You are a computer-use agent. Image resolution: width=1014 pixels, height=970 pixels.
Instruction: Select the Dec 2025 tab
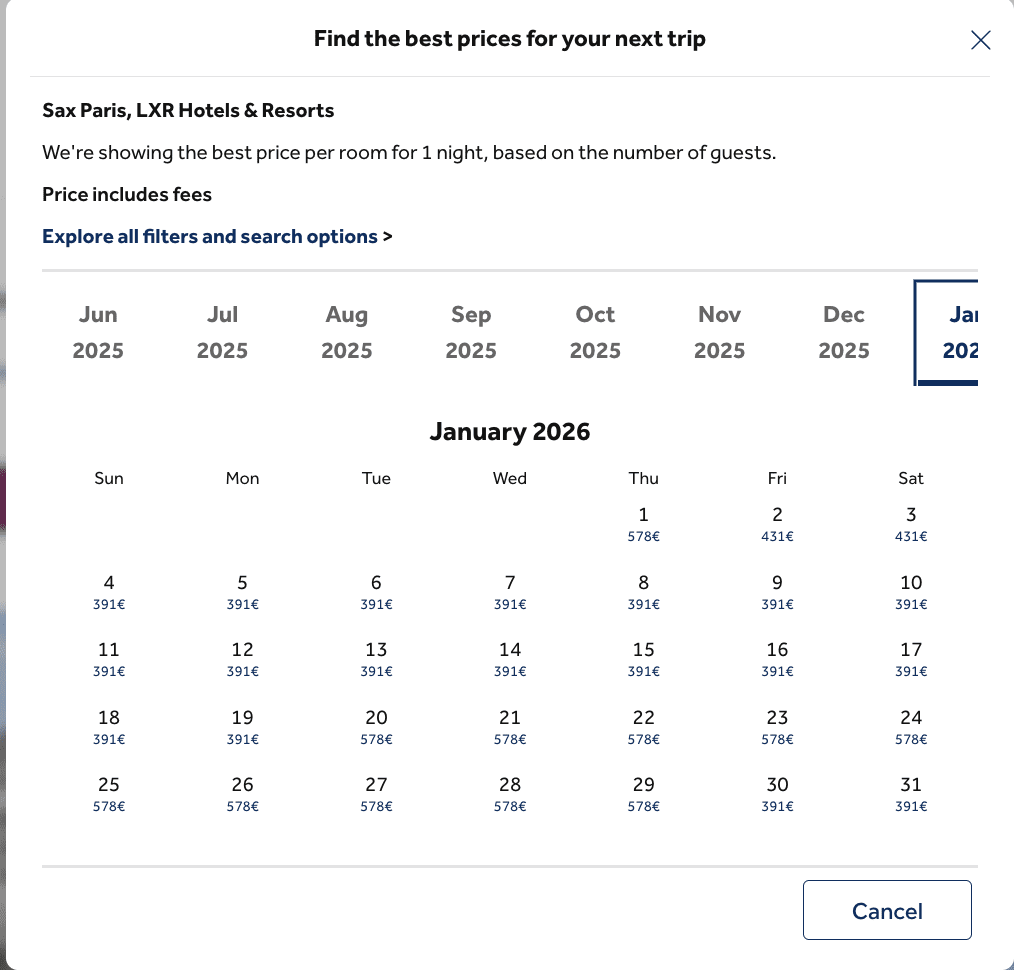click(x=843, y=332)
